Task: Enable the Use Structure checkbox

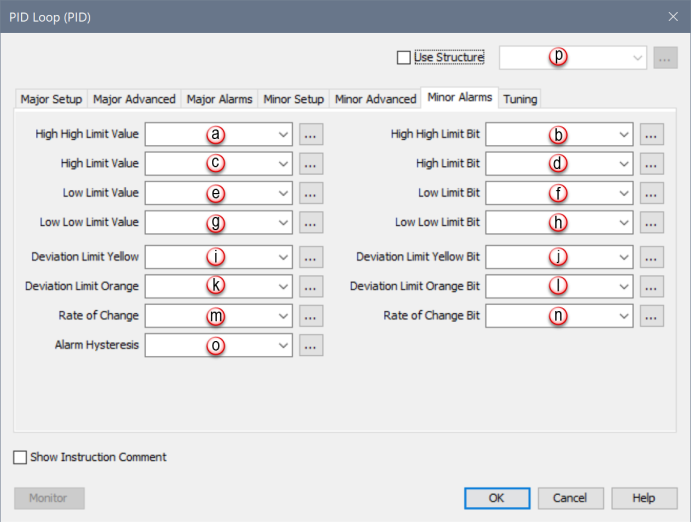Action: click(404, 58)
